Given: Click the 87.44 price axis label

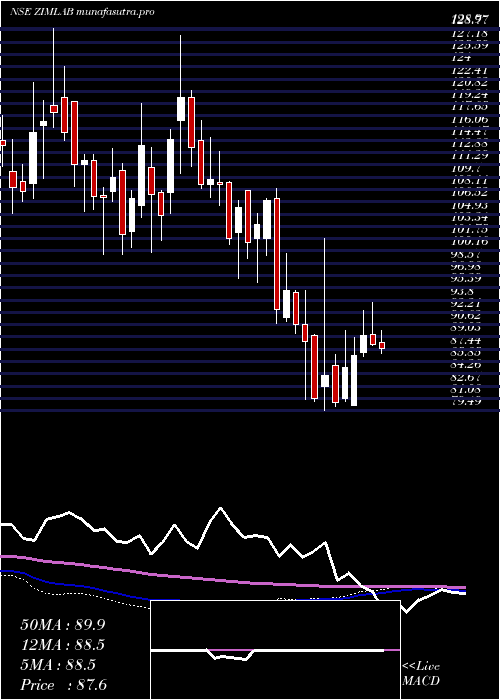Looking at the screenshot, I should pos(467,340).
